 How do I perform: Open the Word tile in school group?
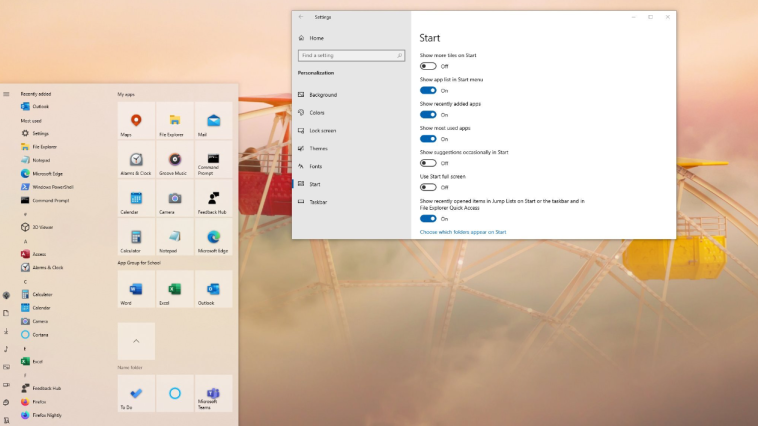(136, 289)
